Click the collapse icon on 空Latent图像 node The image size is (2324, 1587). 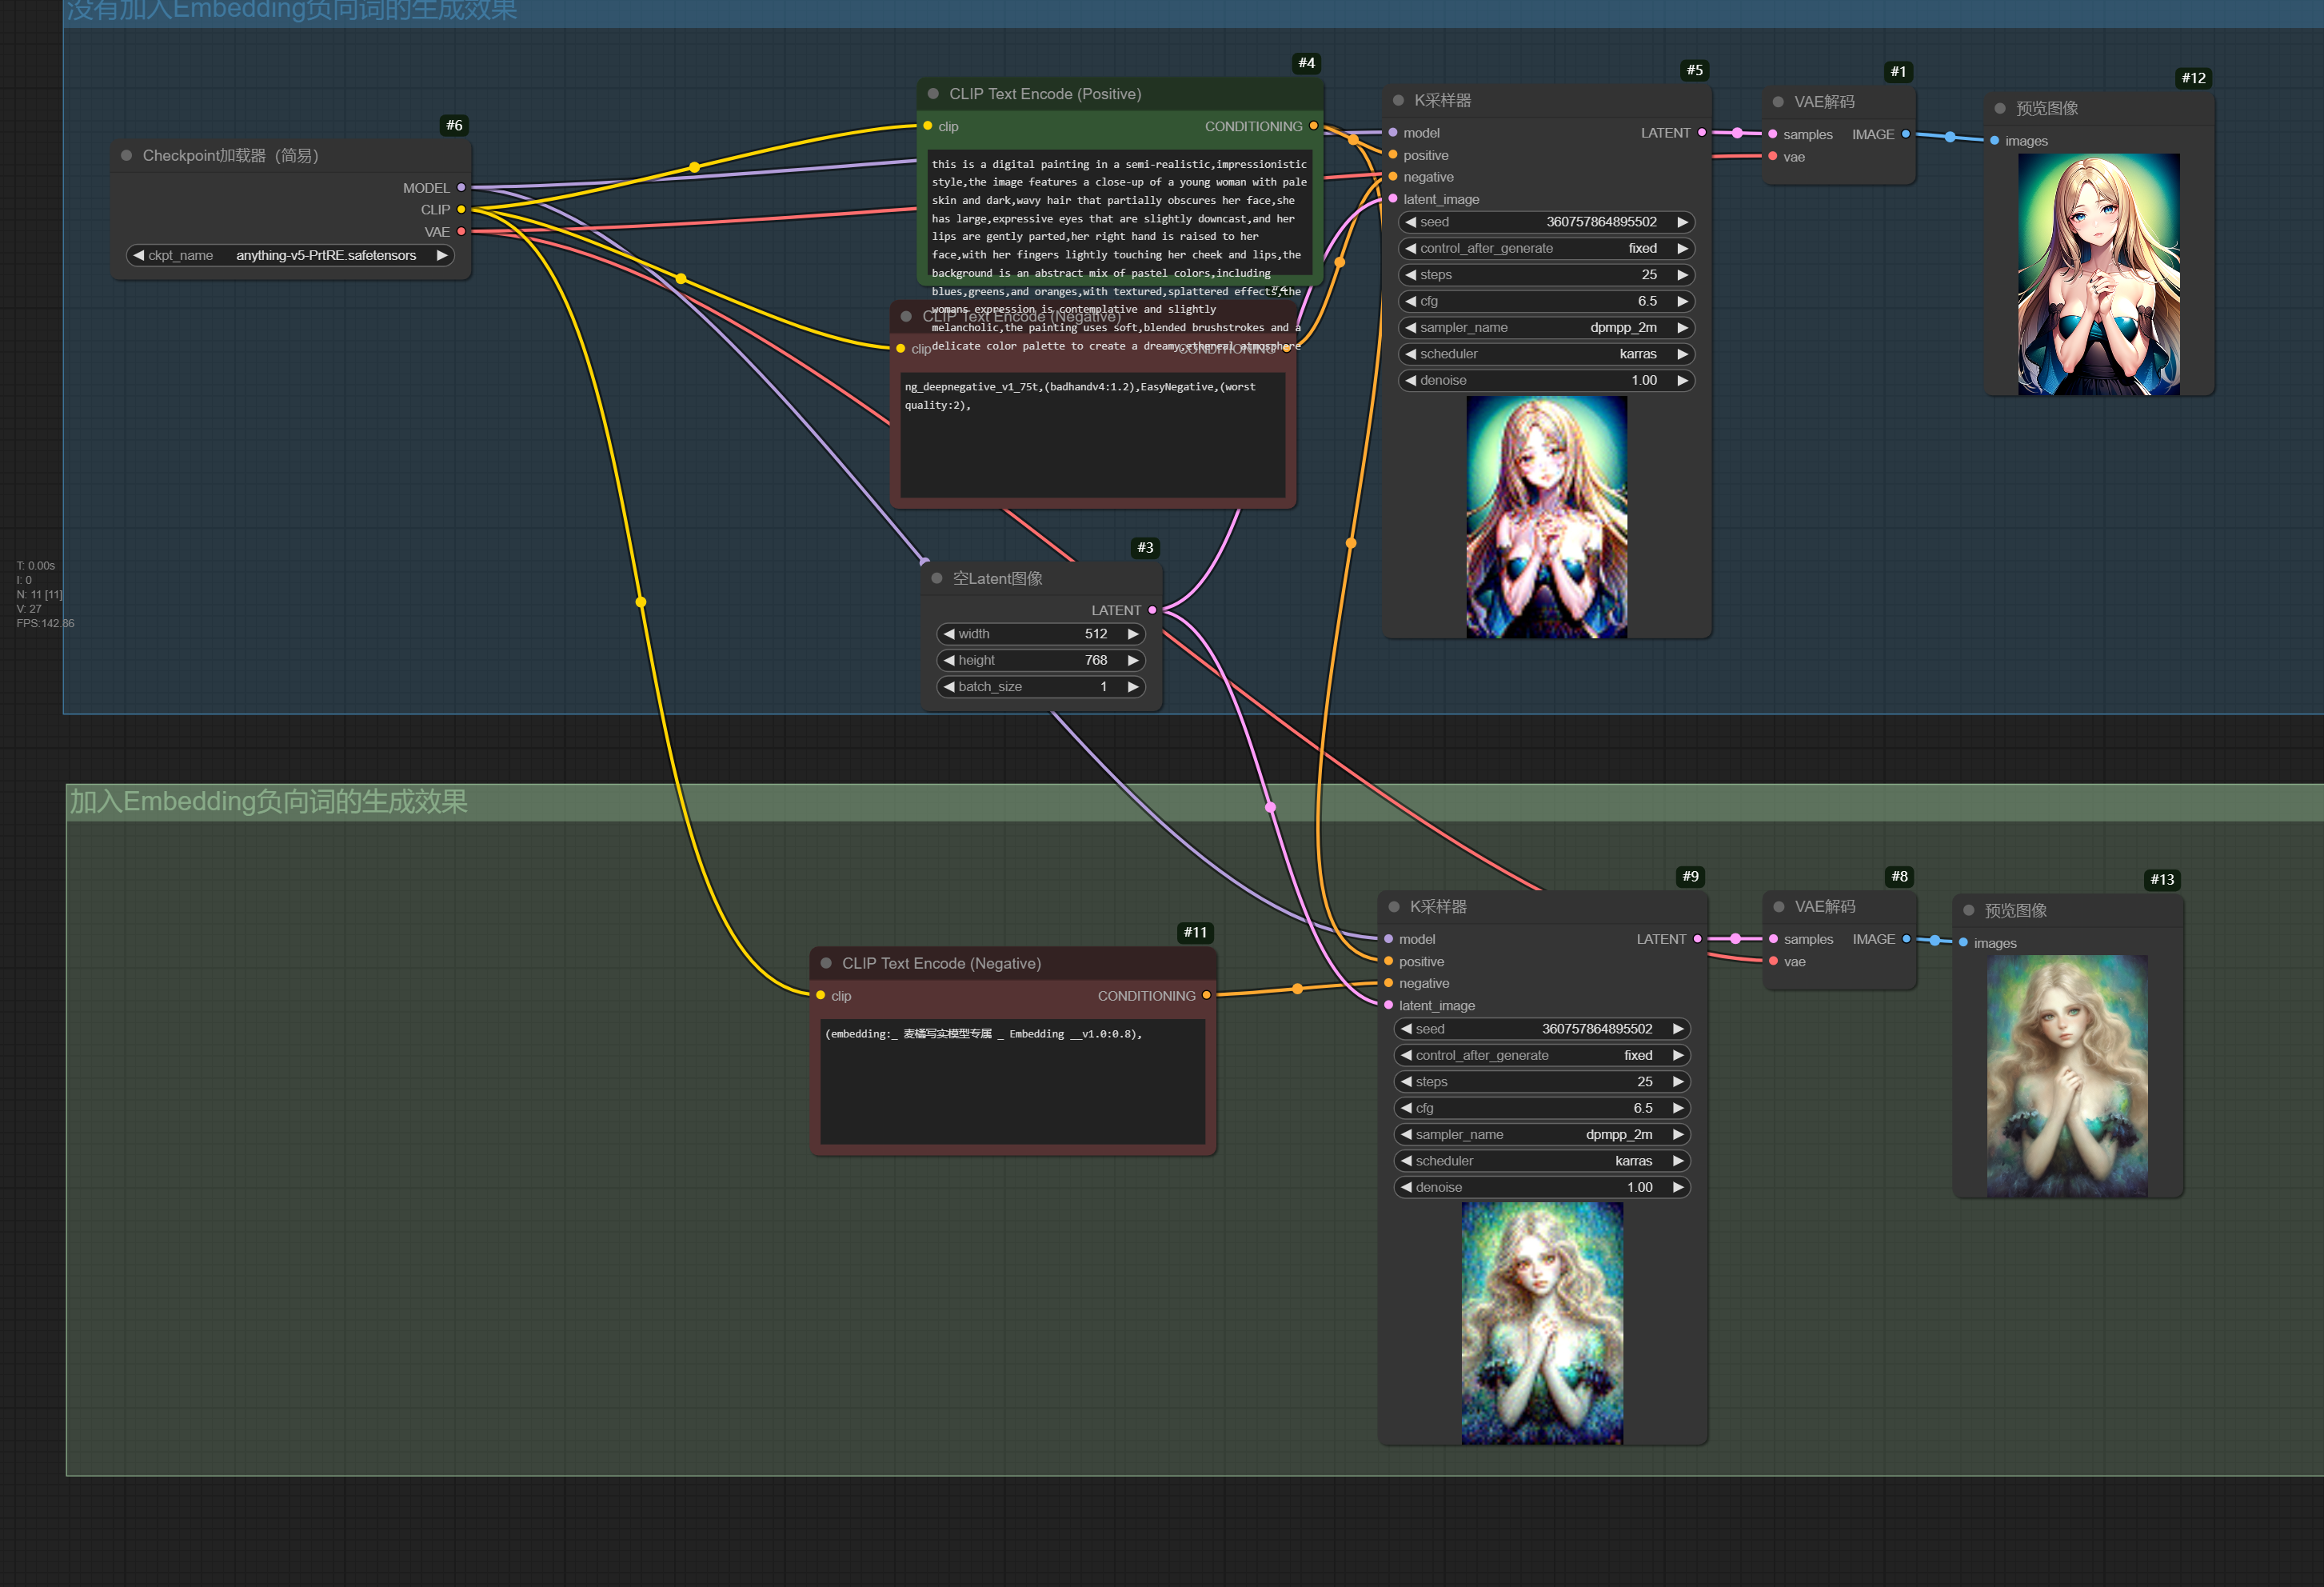click(x=937, y=578)
